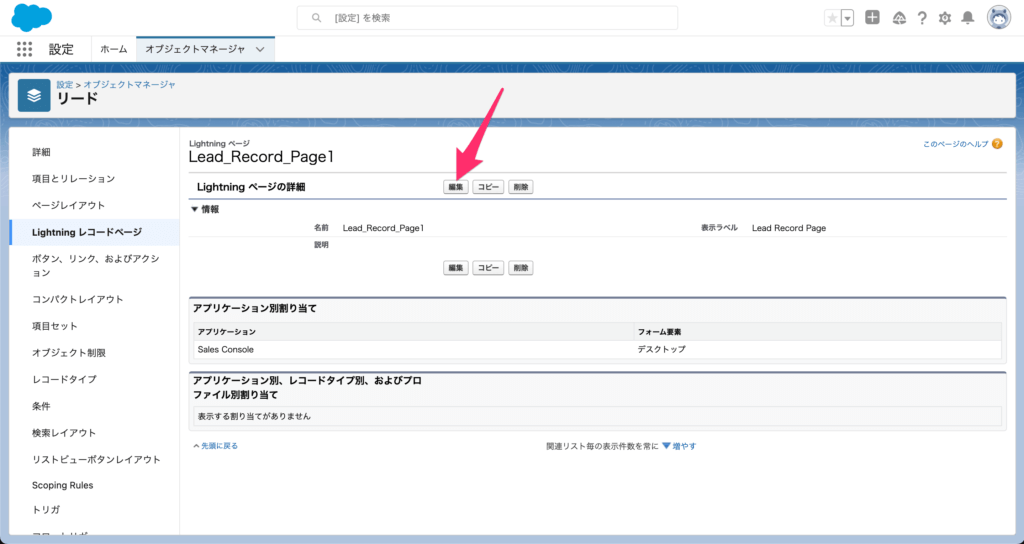Click the name value Lead_Record_Page1
Image resolution: width=1024 pixels, height=544 pixels.
pyautogui.click(x=383, y=228)
